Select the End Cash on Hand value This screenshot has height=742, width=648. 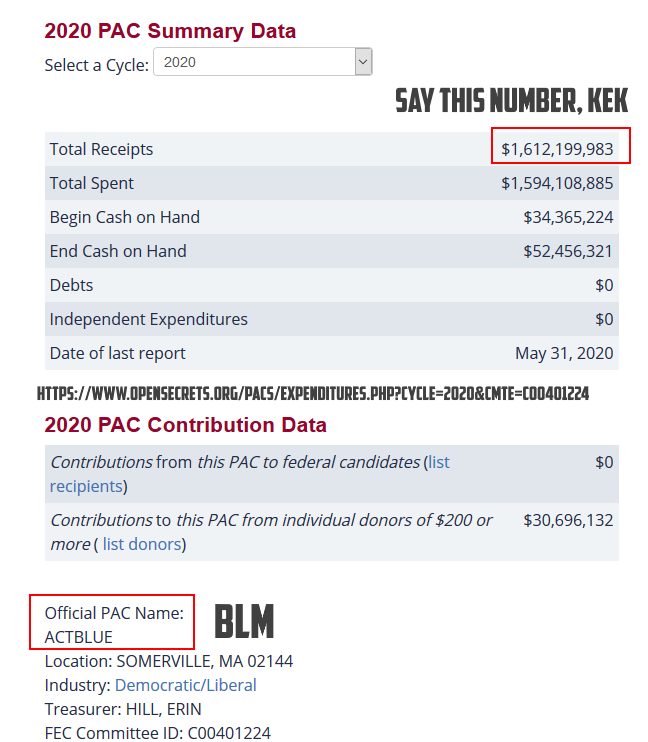[568, 251]
